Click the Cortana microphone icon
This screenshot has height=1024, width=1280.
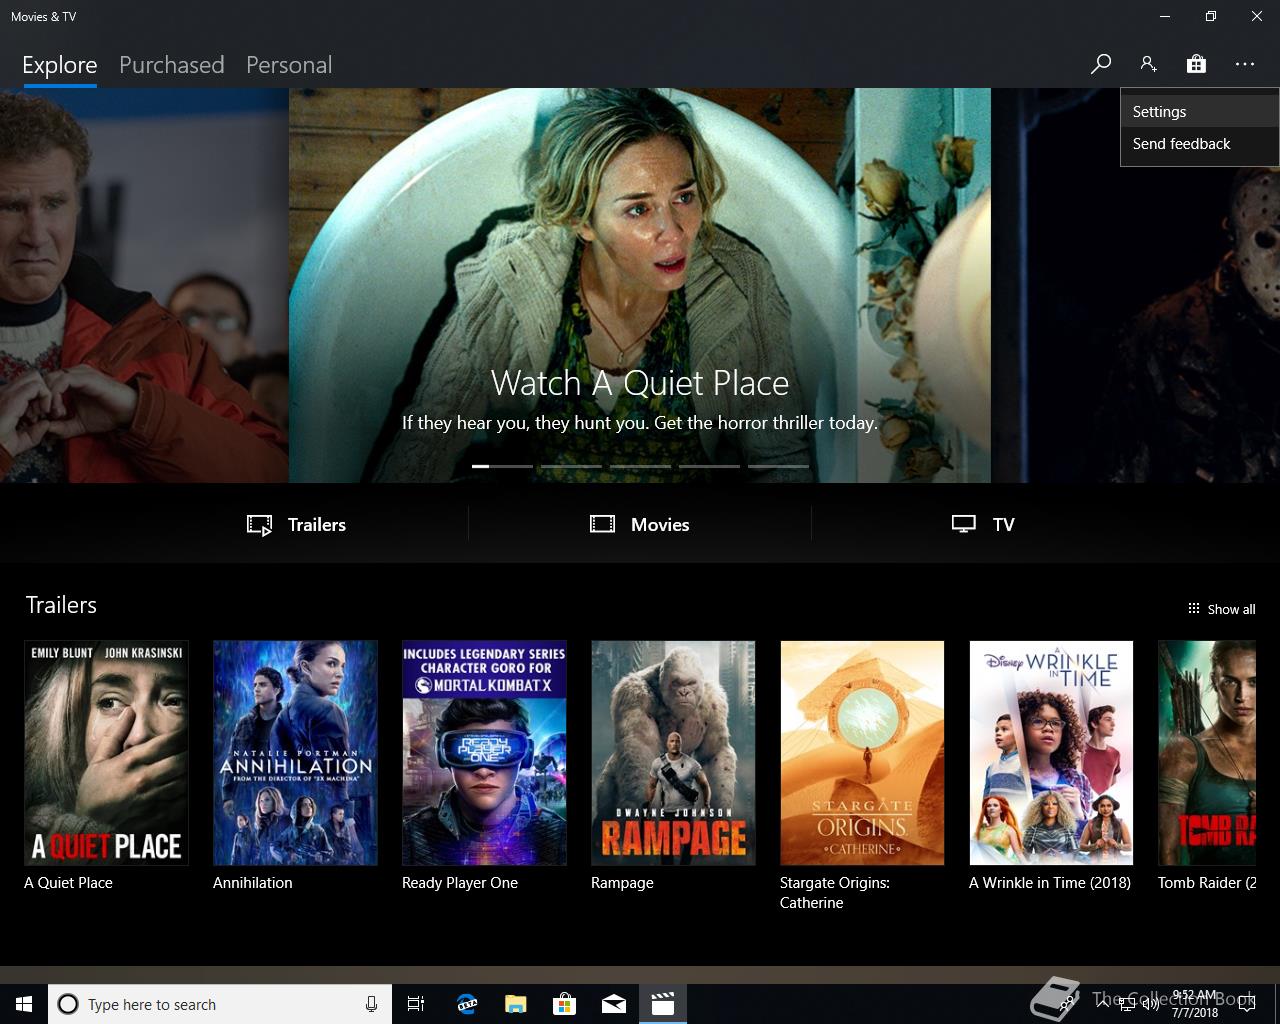click(x=371, y=1004)
